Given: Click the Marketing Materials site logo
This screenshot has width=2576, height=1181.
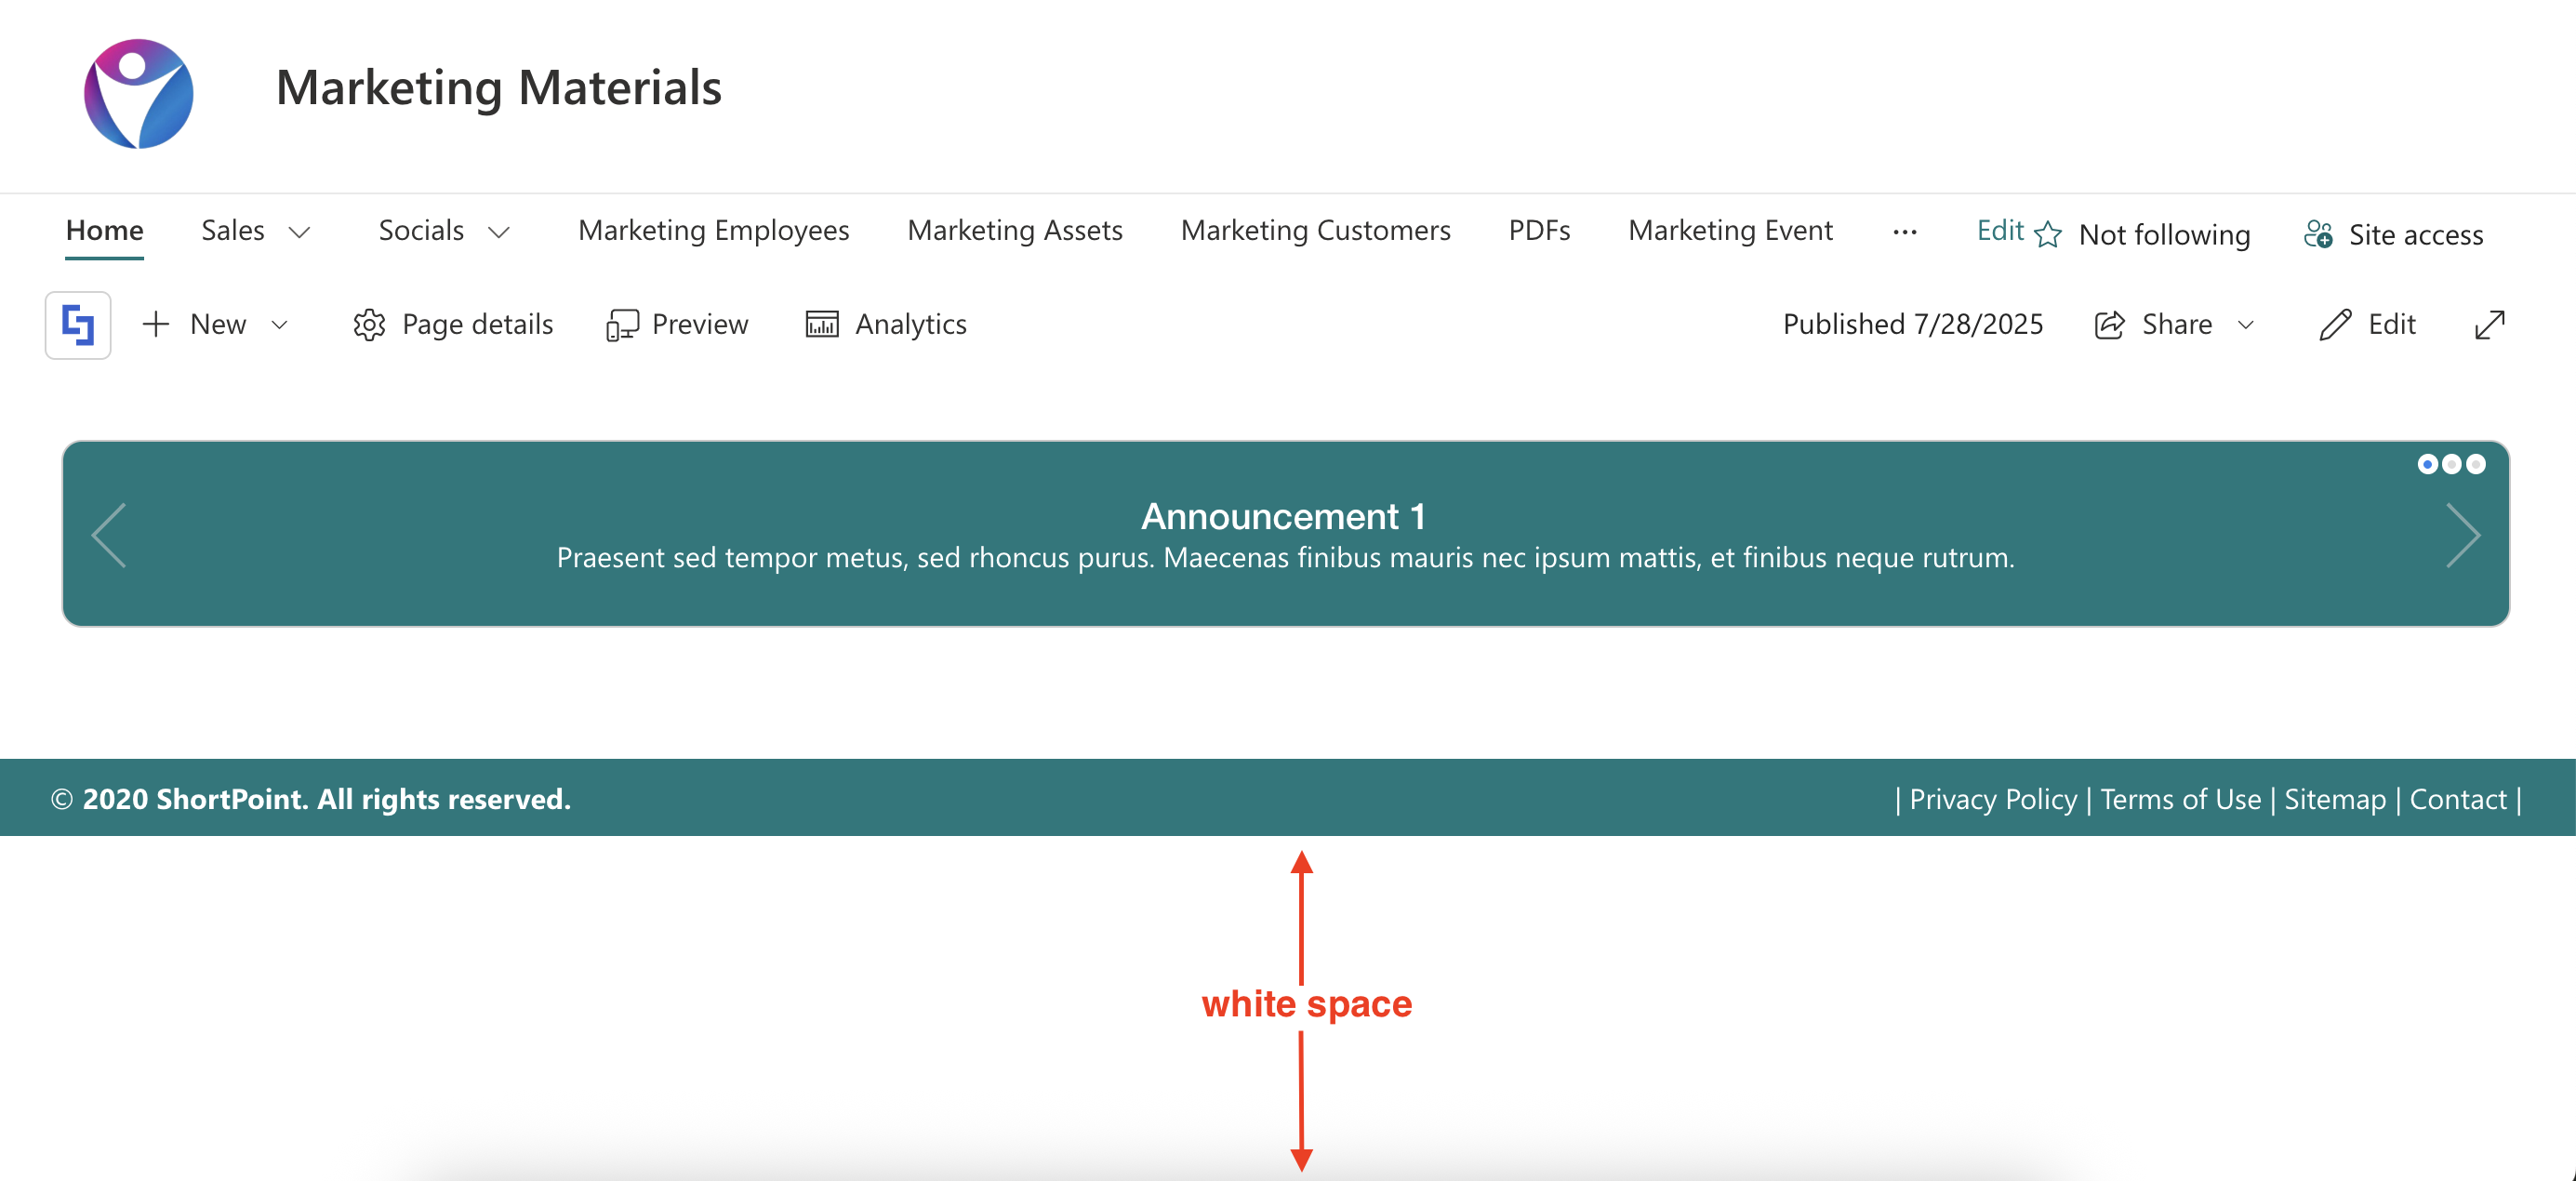Looking at the screenshot, I should pos(138,93).
